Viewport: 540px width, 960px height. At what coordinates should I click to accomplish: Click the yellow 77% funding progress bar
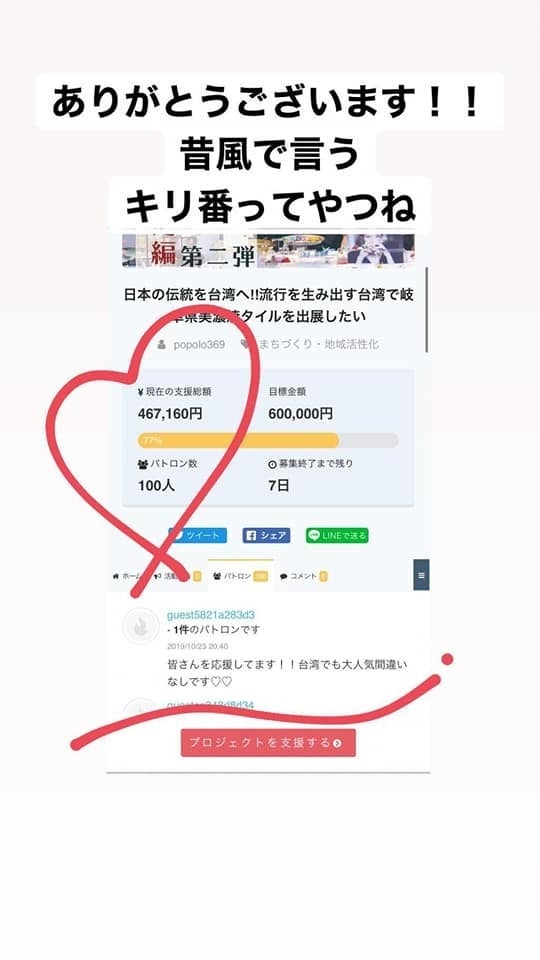pyautogui.click(x=239, y=440)
